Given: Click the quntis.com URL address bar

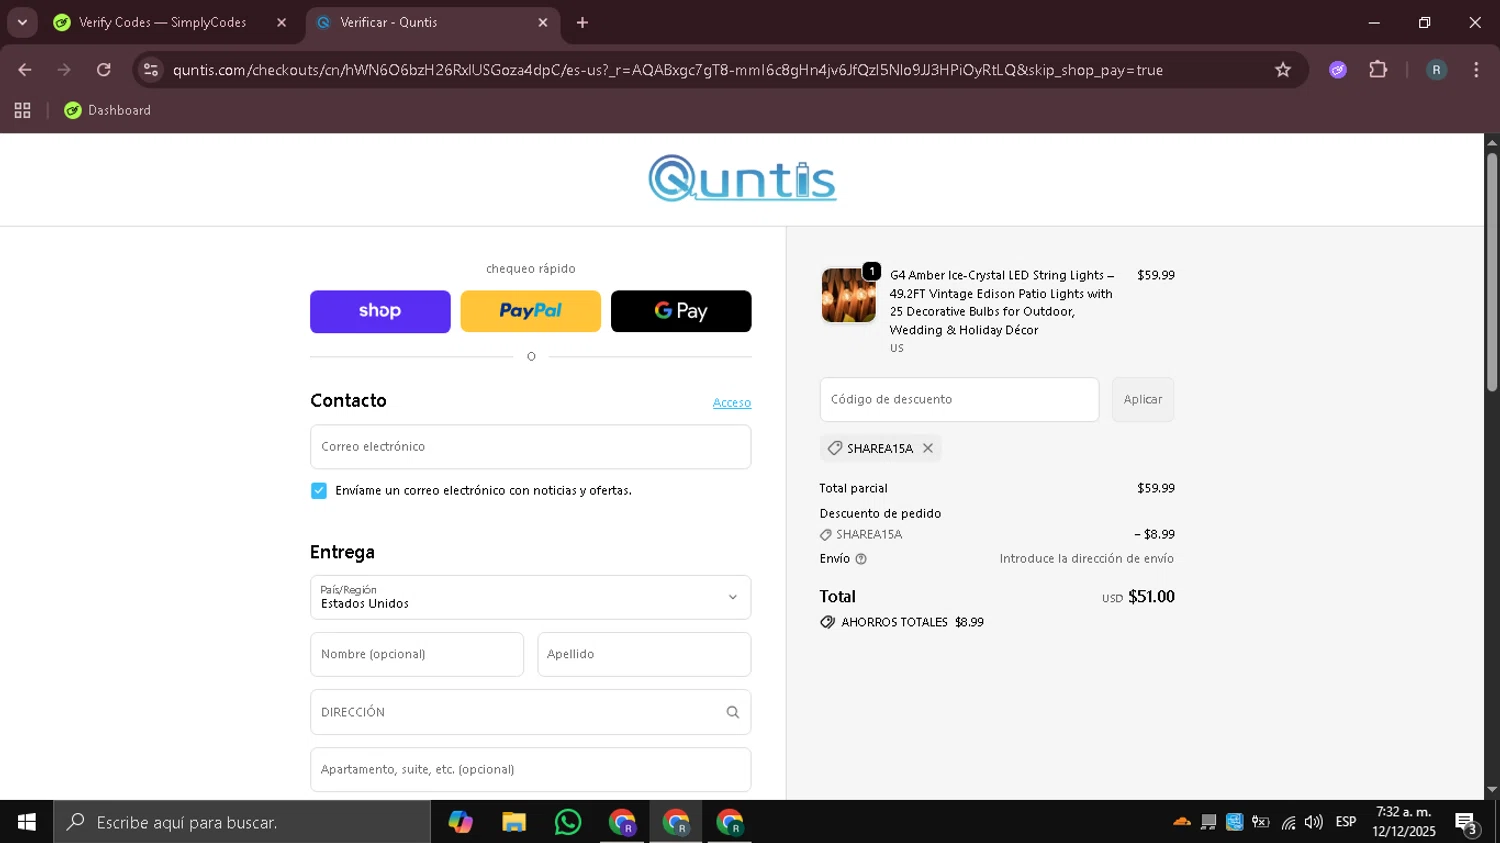Looking at the screenshot, I should (x=667, y=70).
